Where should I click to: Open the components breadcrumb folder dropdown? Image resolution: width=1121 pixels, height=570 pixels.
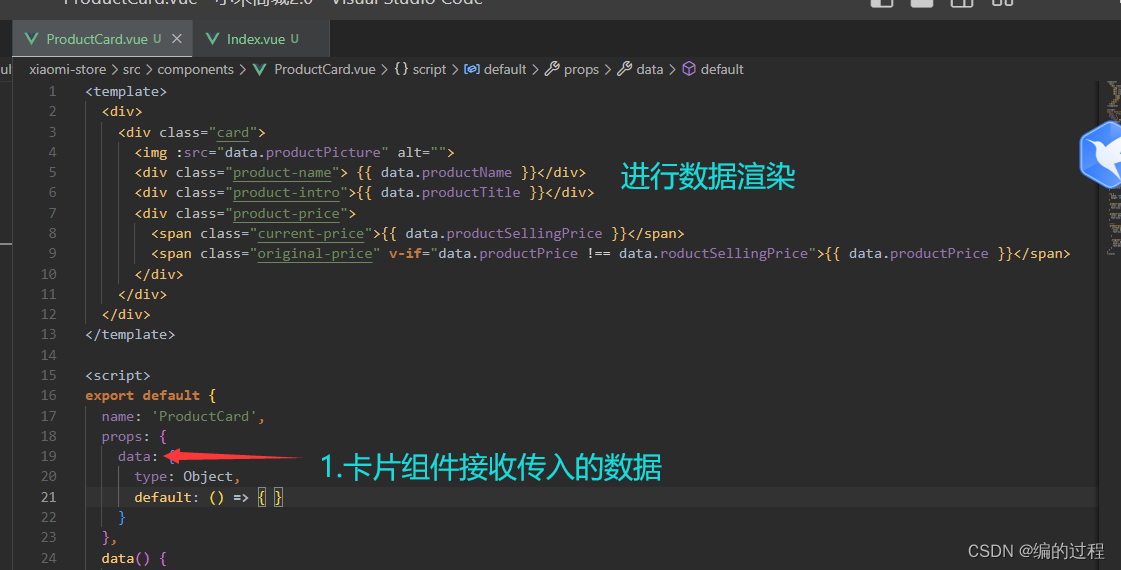195,69
